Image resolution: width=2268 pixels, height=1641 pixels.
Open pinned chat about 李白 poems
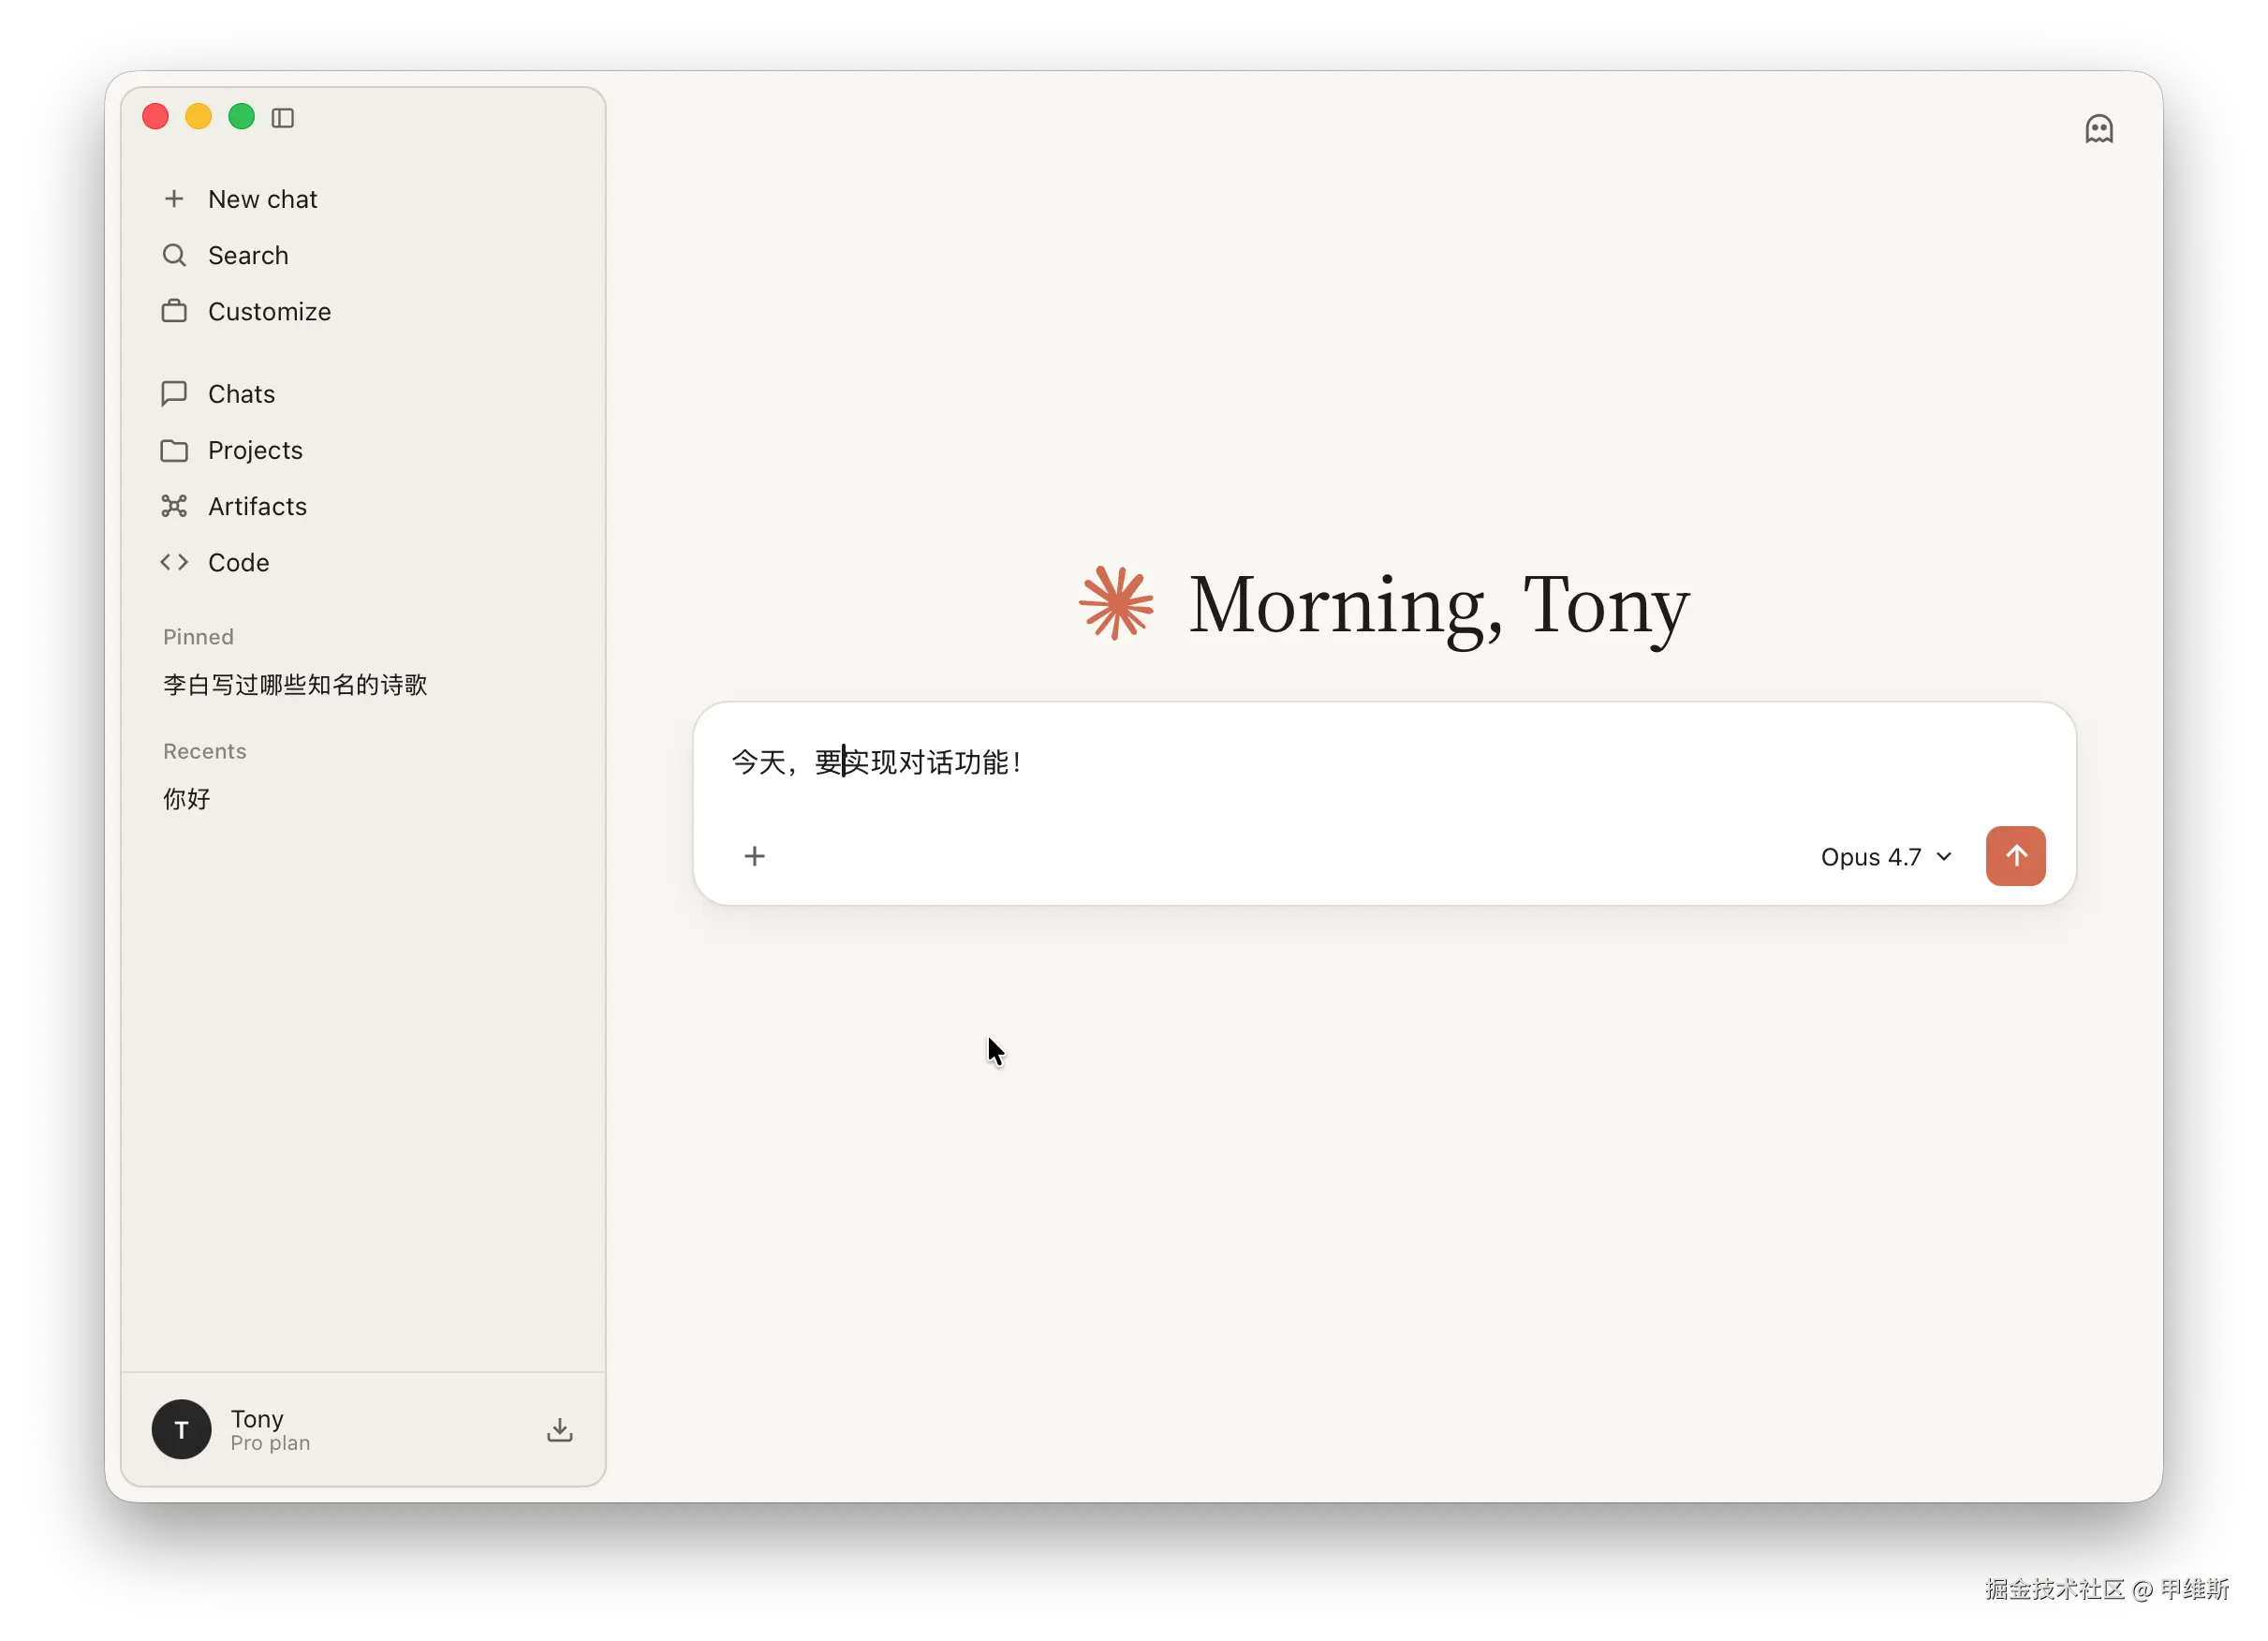click(x=295, y=685)
